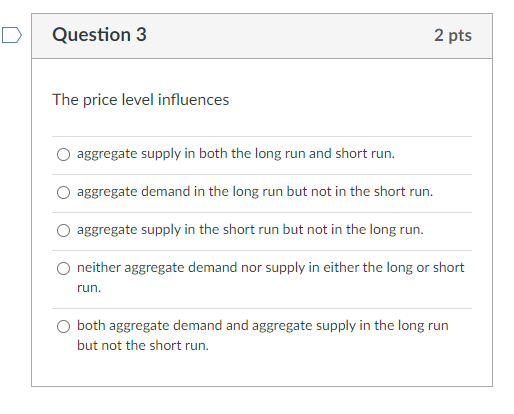This screenshot has width=514, height=414.
Task: Pick radio for supply short run only
Action: pos(63,230)
